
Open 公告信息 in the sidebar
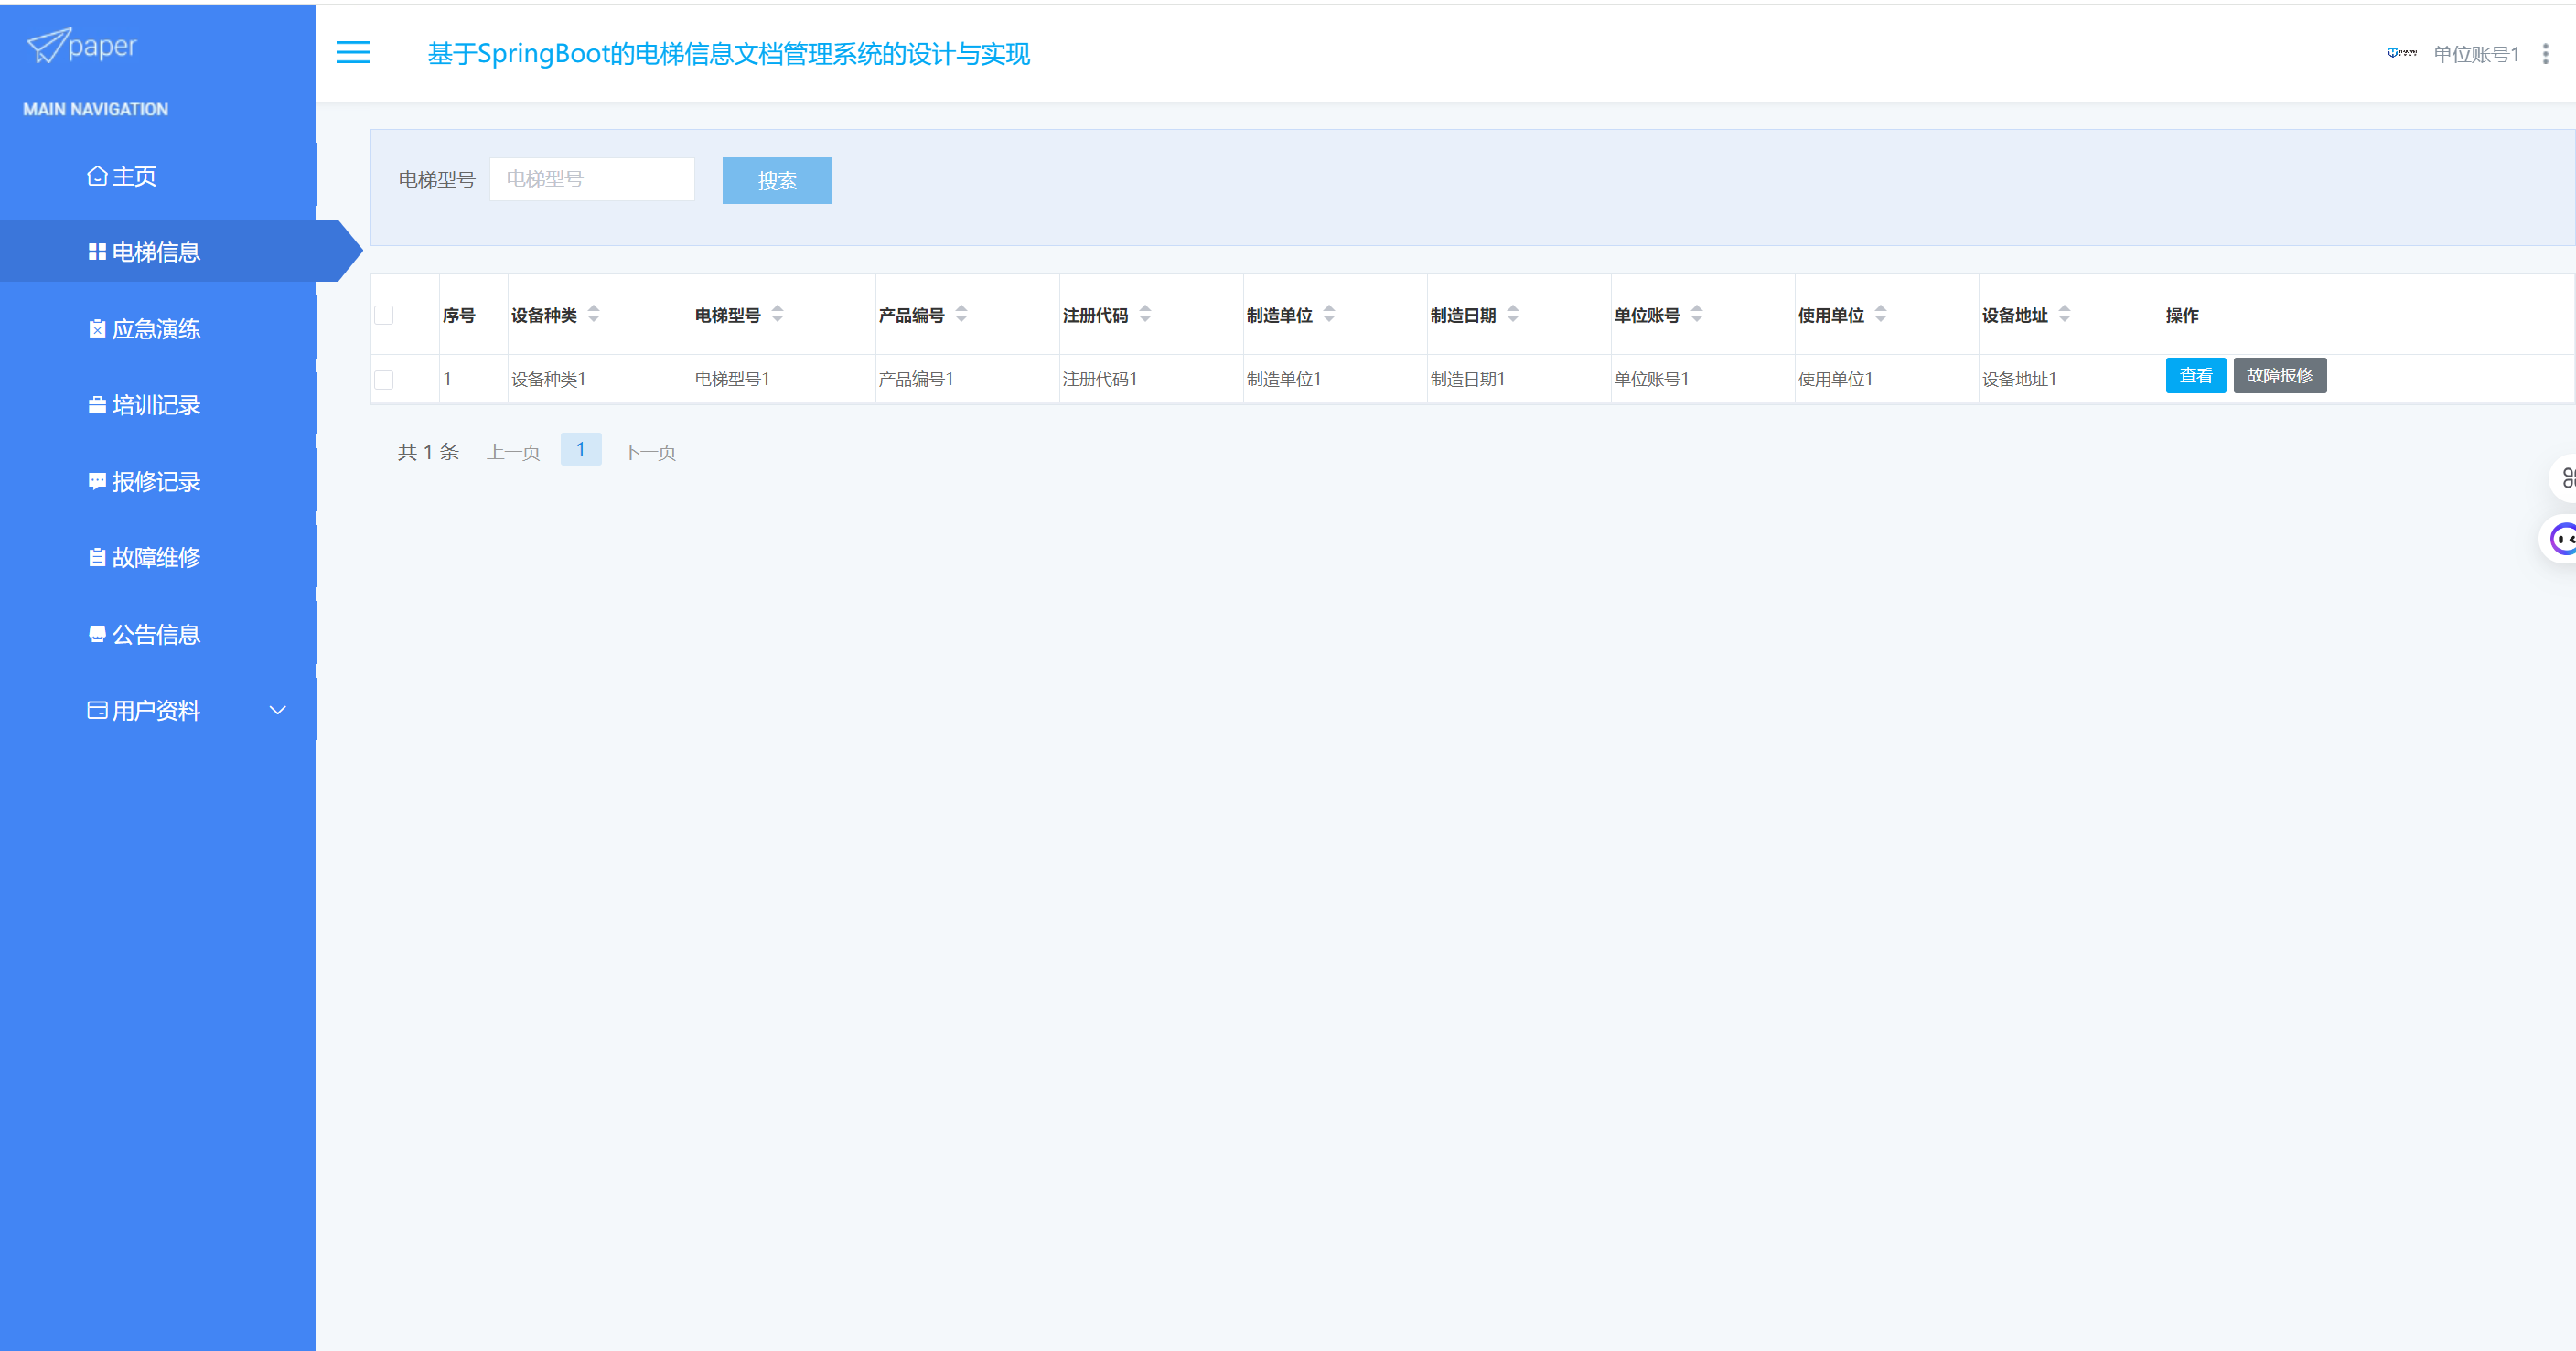coord(145,635)
